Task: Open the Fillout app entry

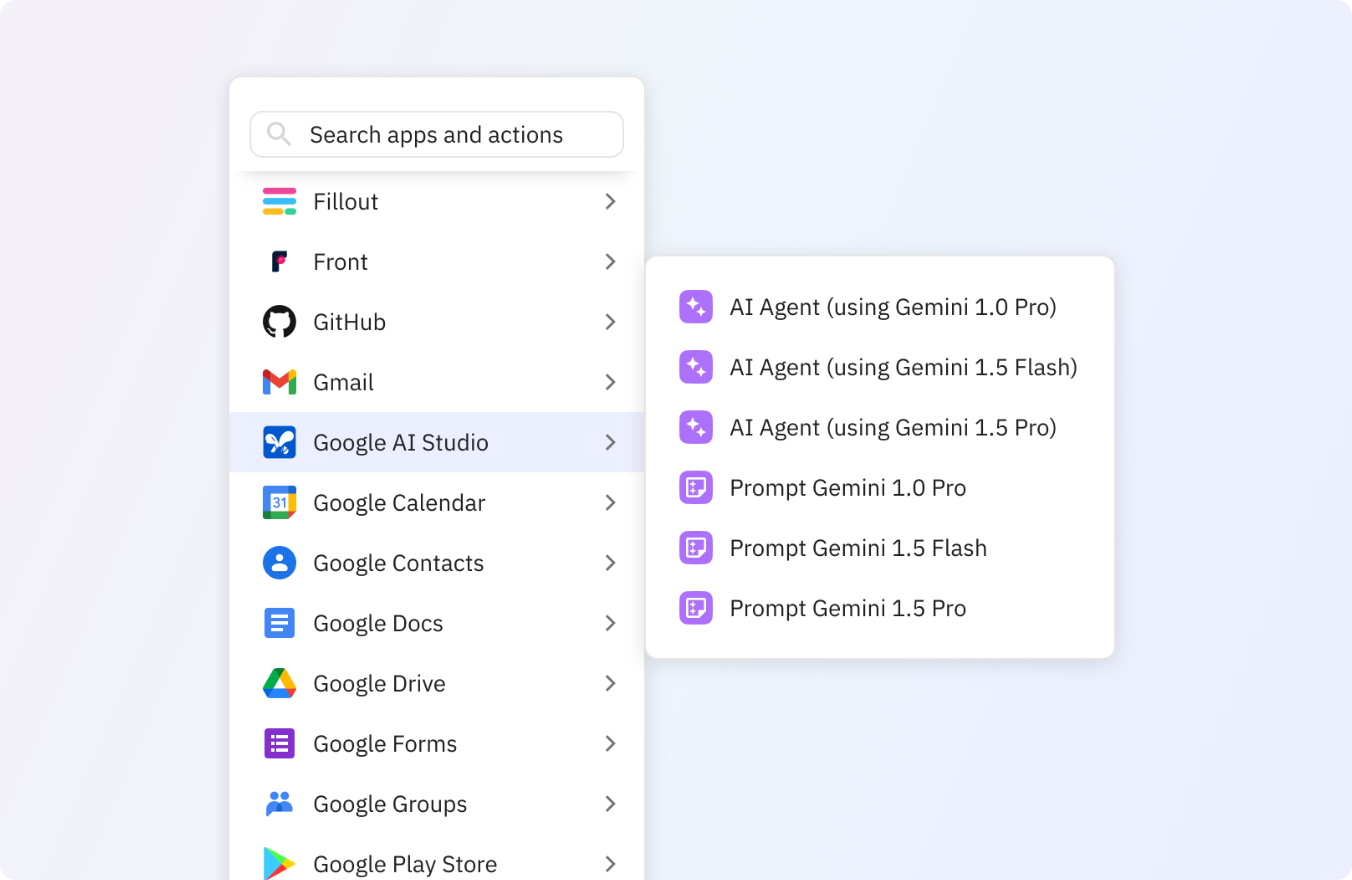Action: (x=437, y=202)
